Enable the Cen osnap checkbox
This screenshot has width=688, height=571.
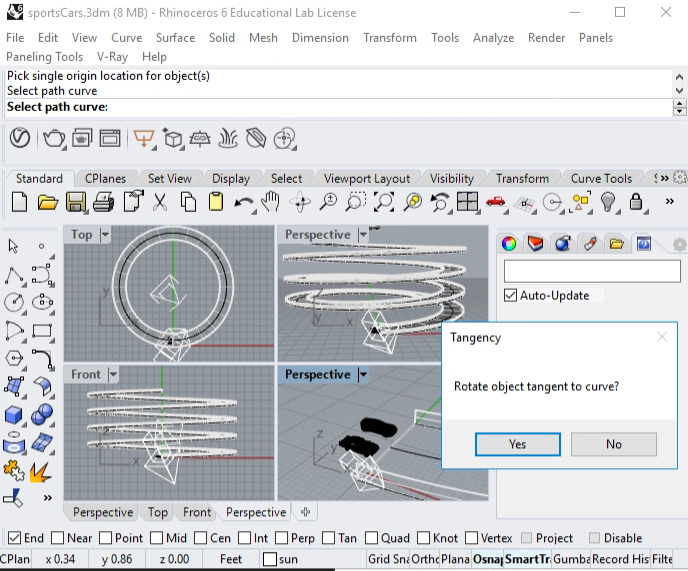[x=201, y=538]
